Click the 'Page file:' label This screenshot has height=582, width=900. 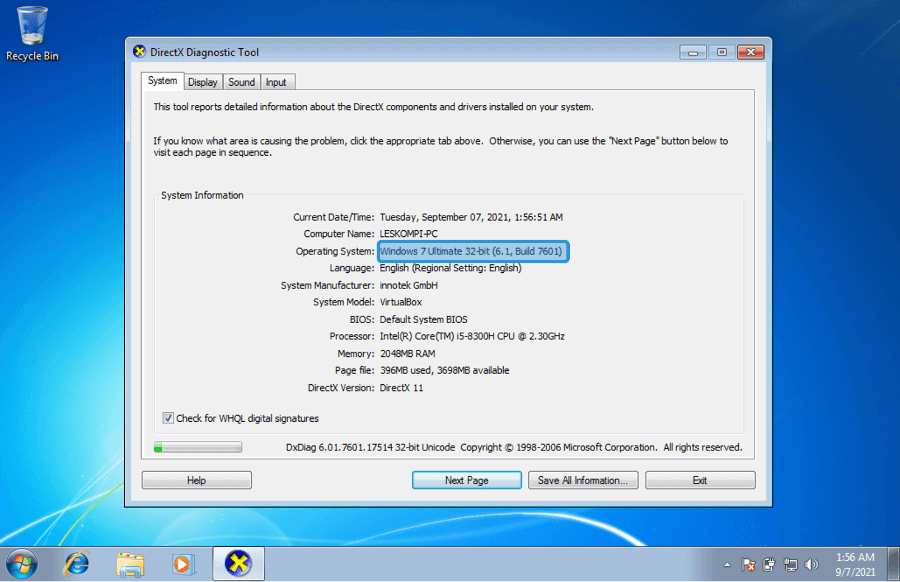point(355,370)
